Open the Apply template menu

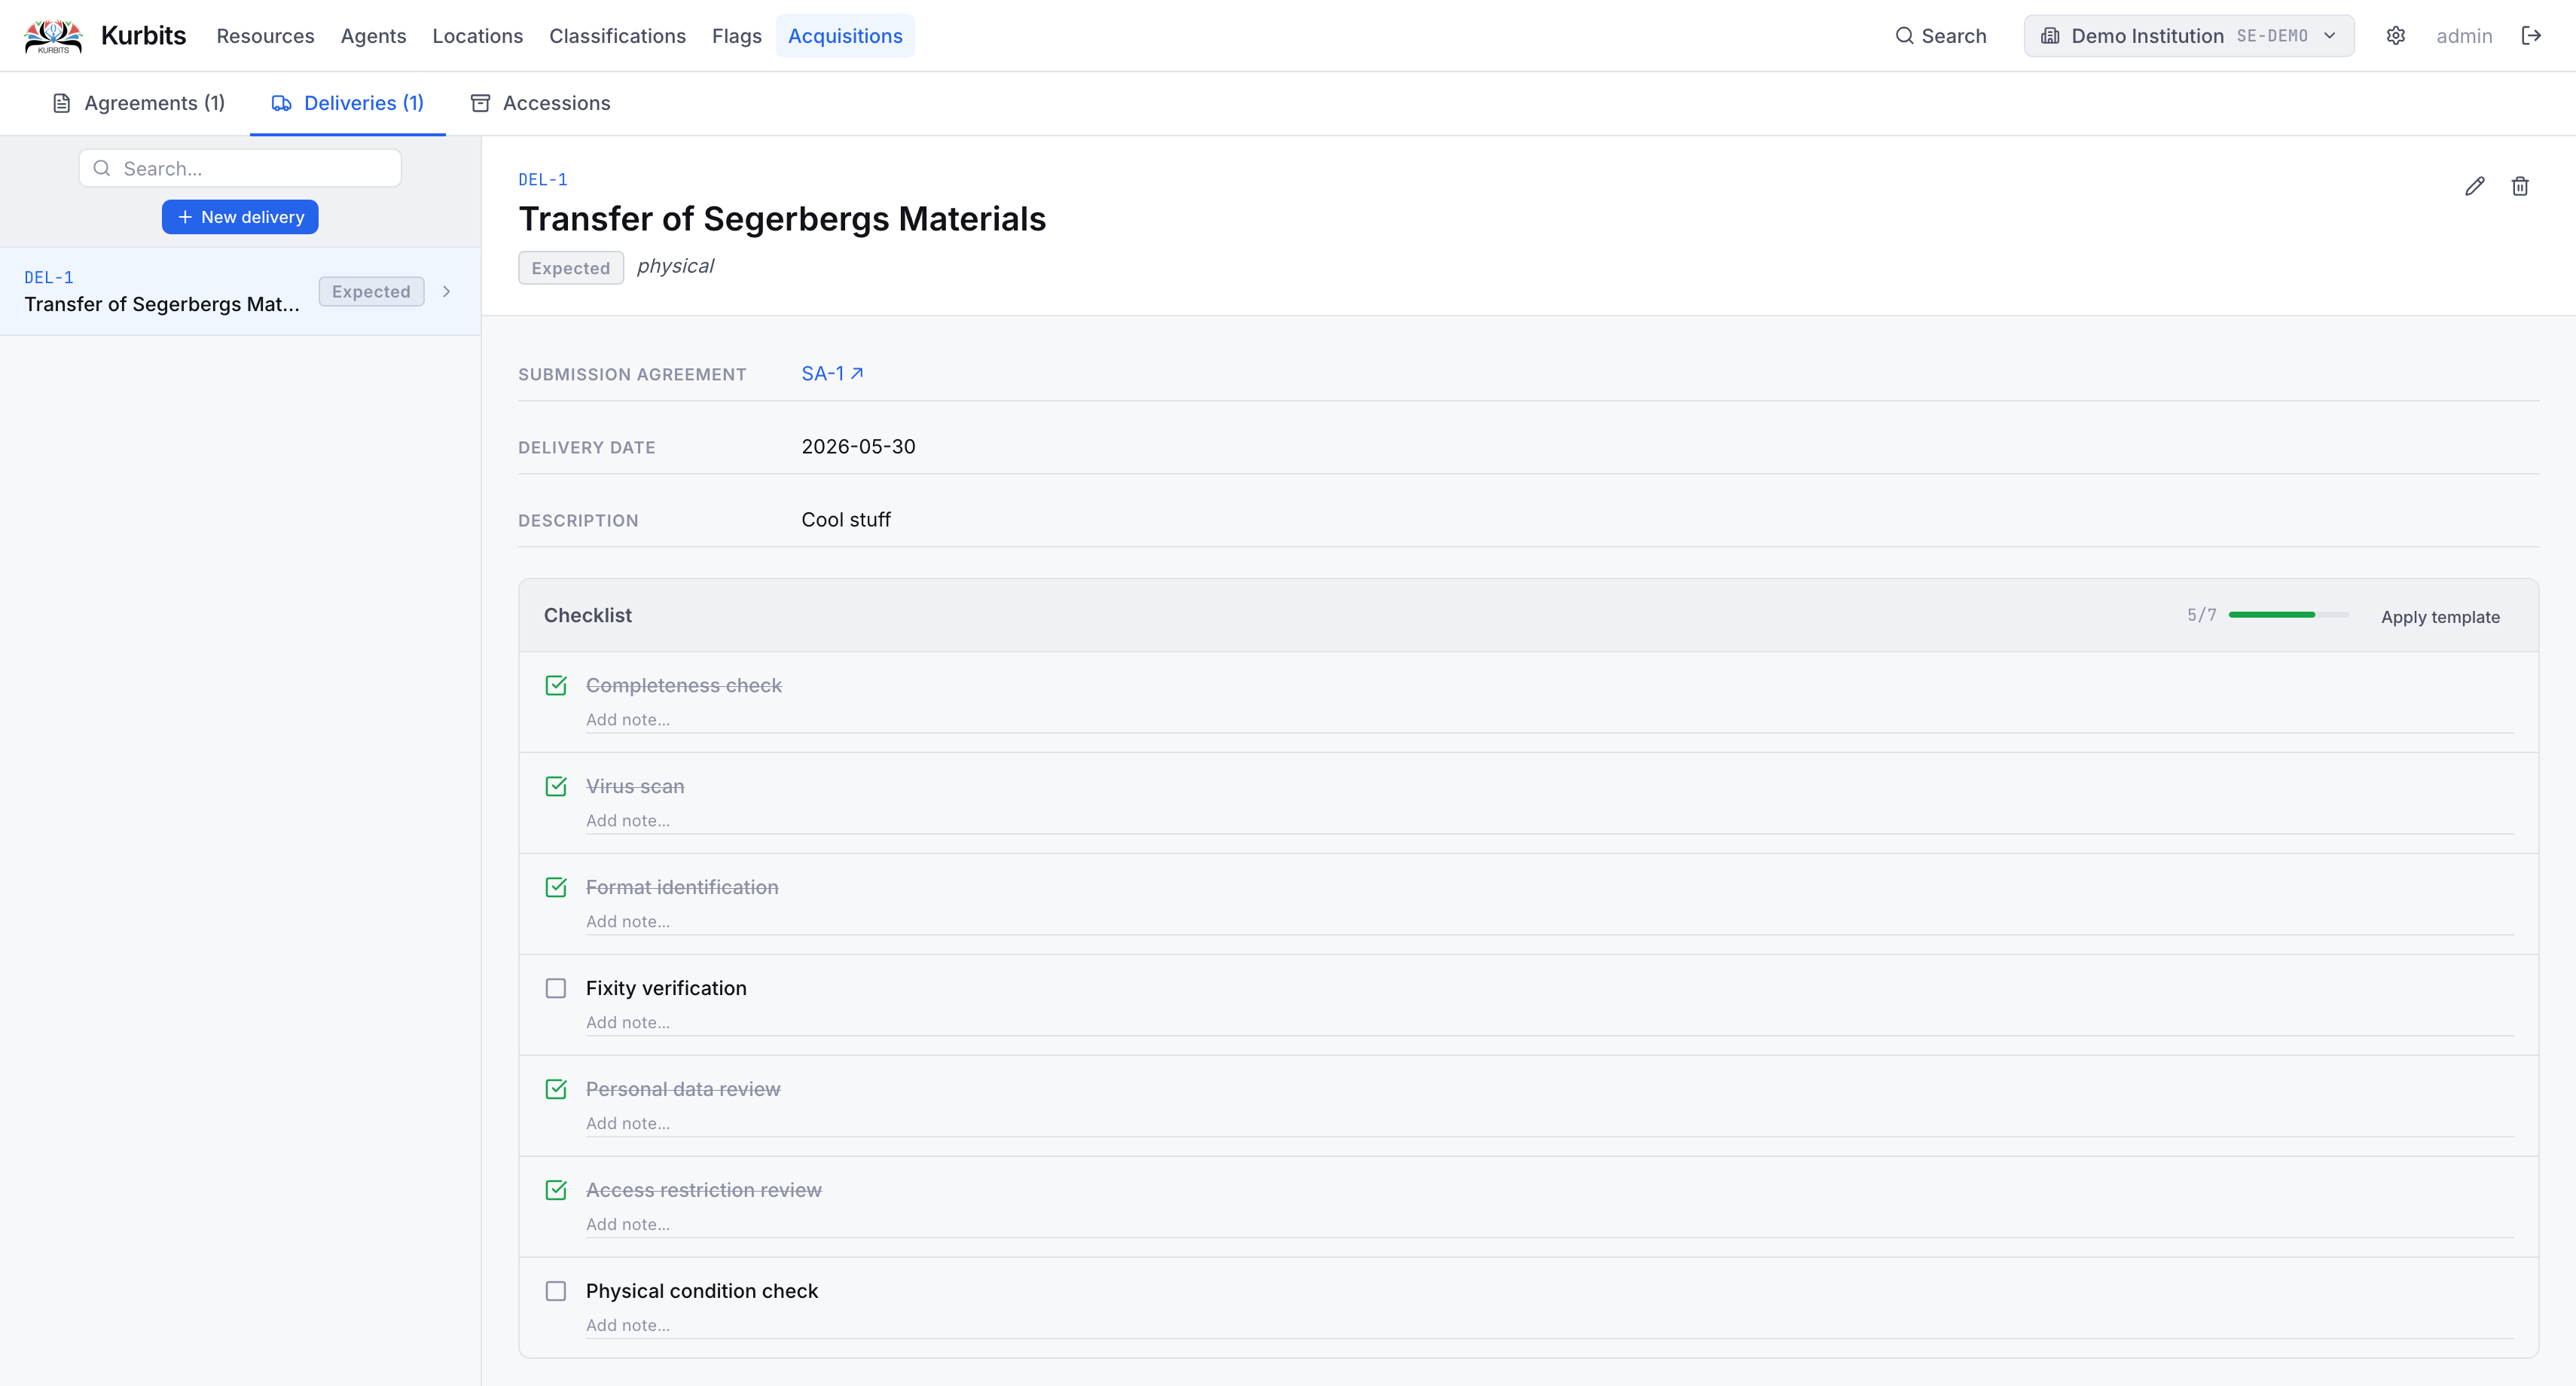(2440, 617)
